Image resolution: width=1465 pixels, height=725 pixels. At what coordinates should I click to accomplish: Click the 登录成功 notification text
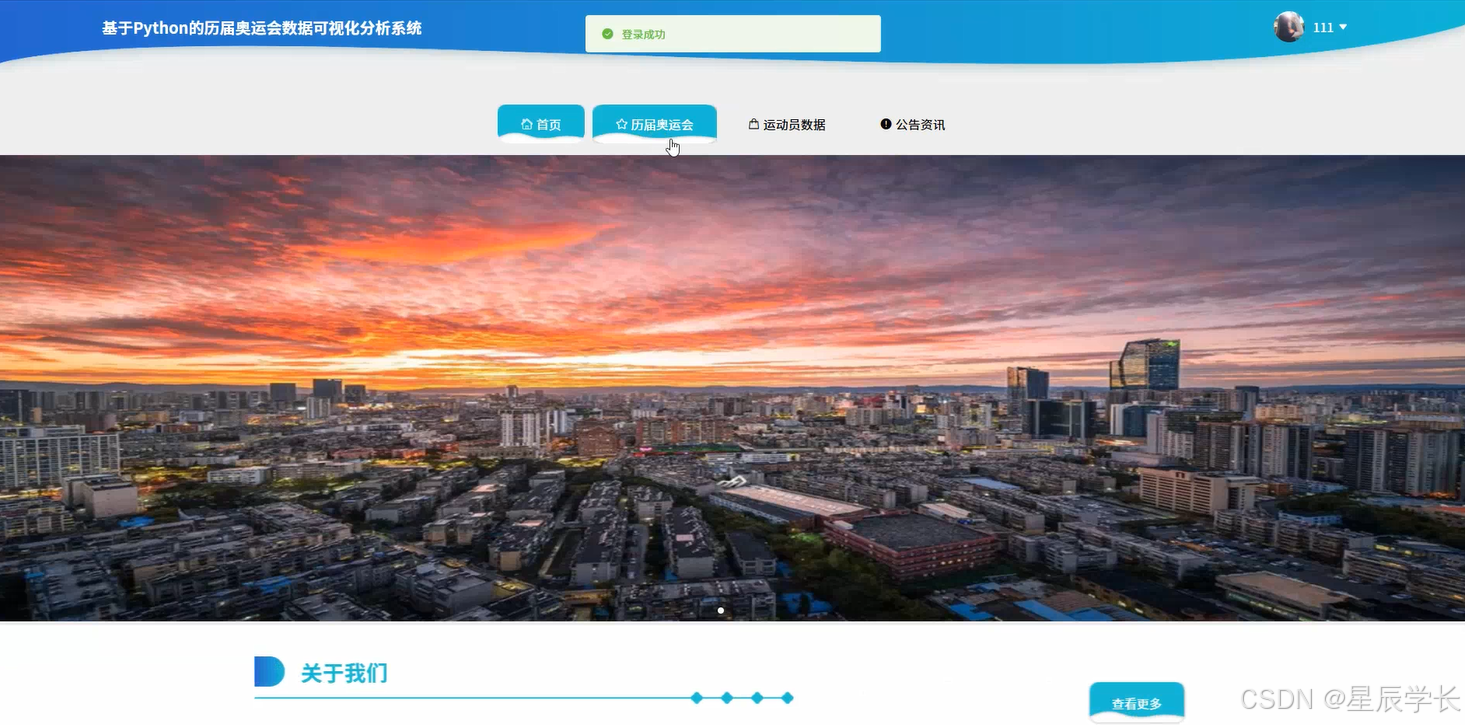point(643,34)
